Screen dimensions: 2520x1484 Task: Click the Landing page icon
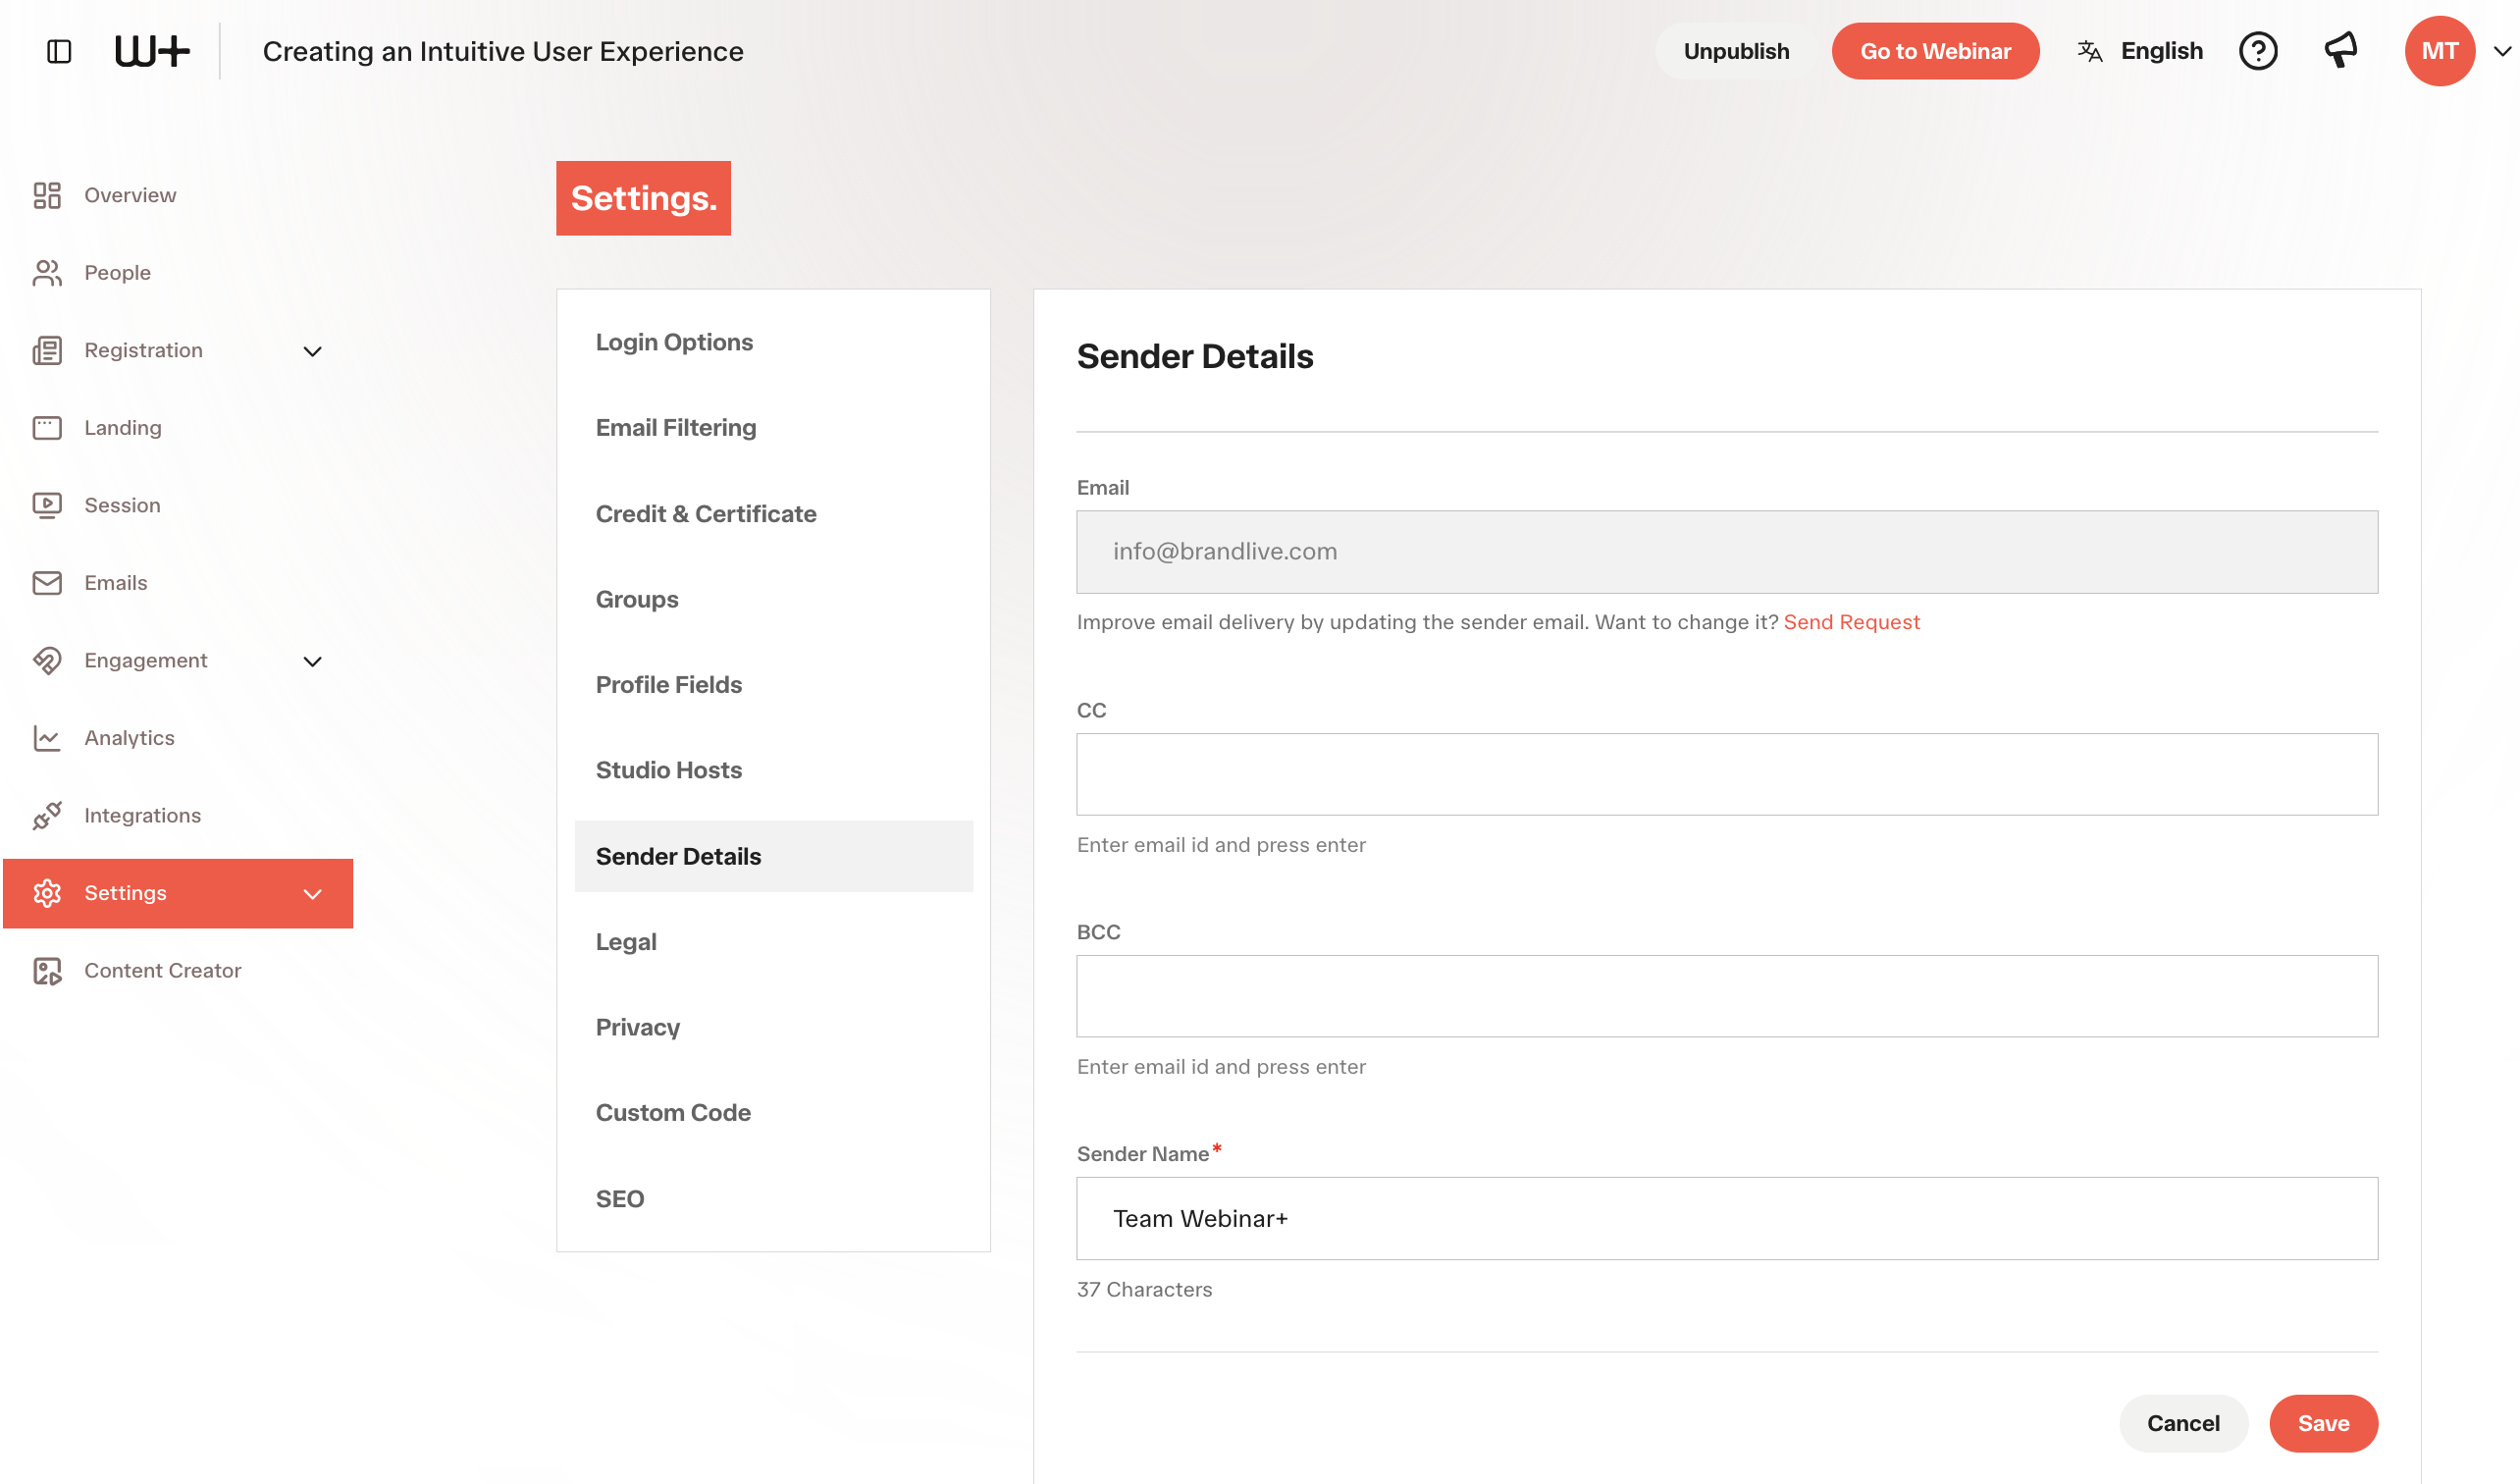coord(47,428)
